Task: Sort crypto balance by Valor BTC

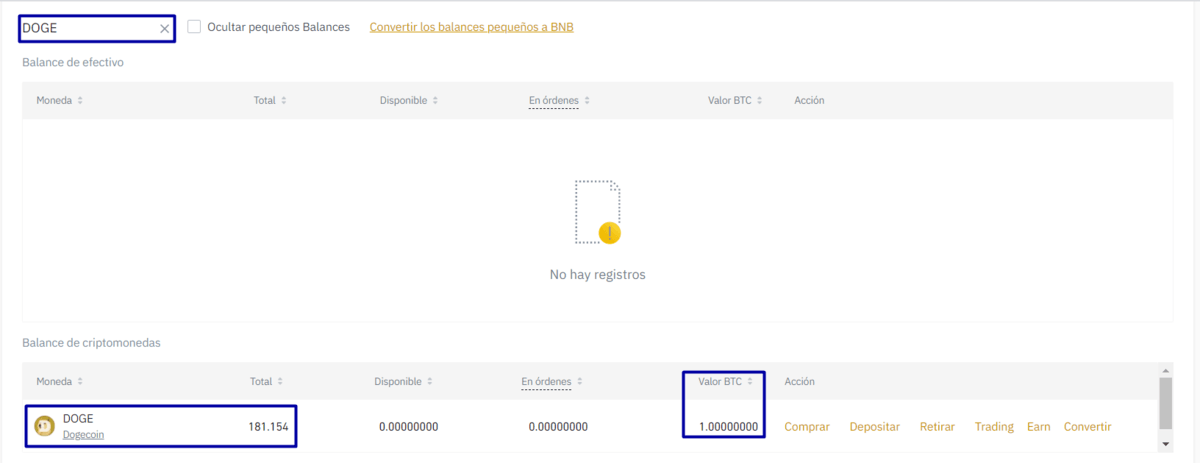Action: pos(725,382)
